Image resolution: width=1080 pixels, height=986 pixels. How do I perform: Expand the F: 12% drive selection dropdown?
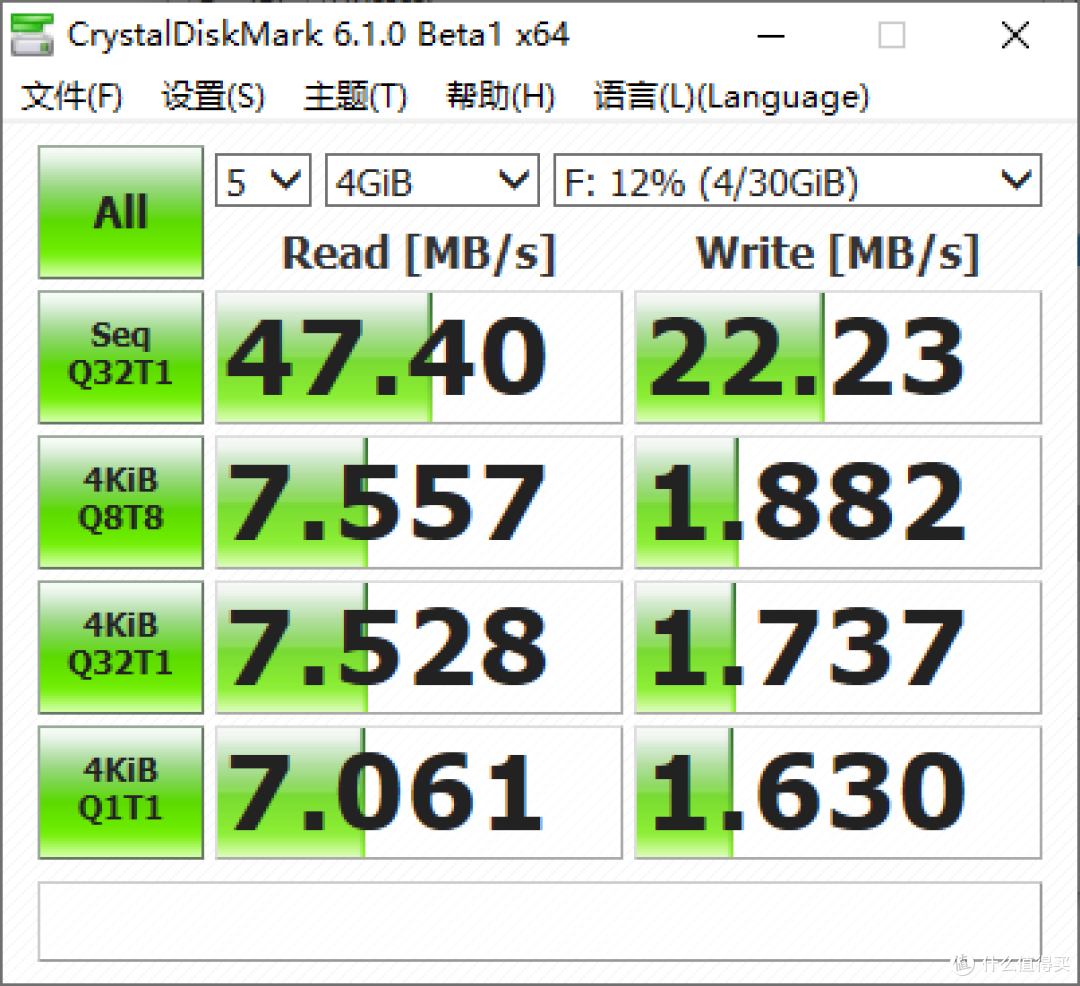pyautogui.click(x=798, y=180)
